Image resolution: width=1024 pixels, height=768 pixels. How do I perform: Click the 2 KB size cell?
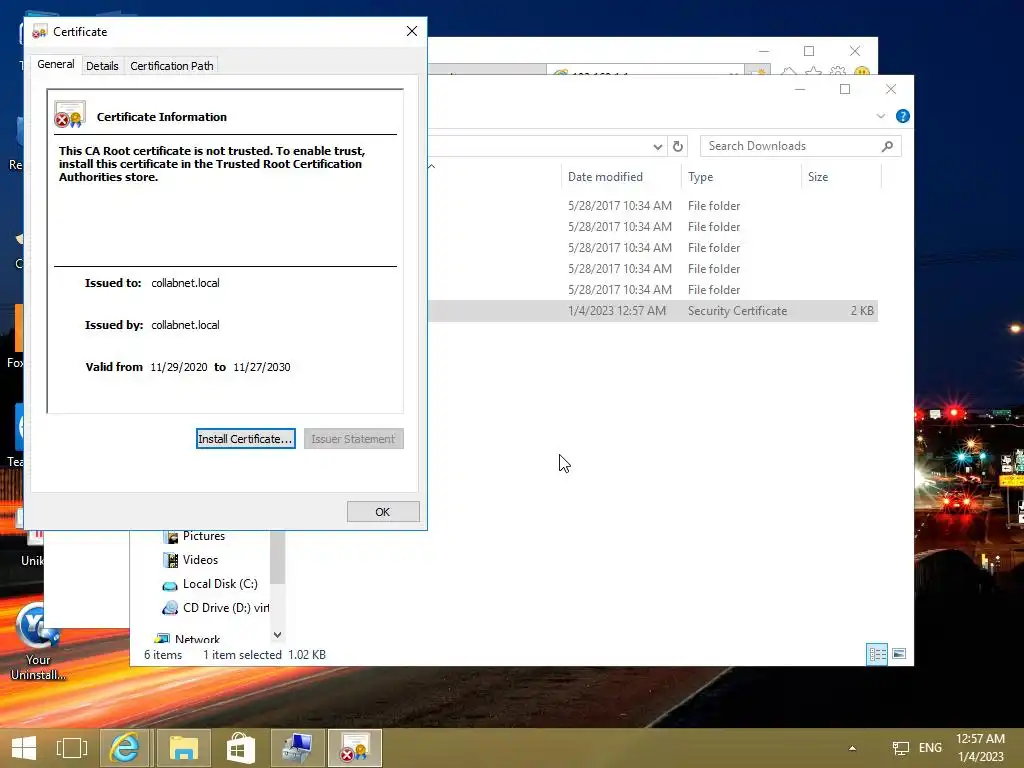(x=862, y=311)
